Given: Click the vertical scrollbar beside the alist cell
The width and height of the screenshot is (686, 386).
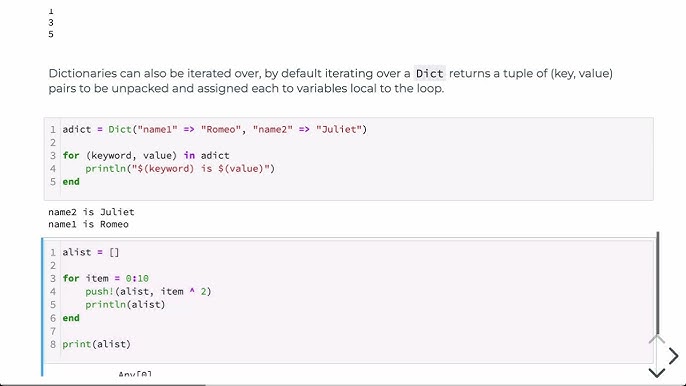Looking at the screenshot, I should [x=658, y=283].
